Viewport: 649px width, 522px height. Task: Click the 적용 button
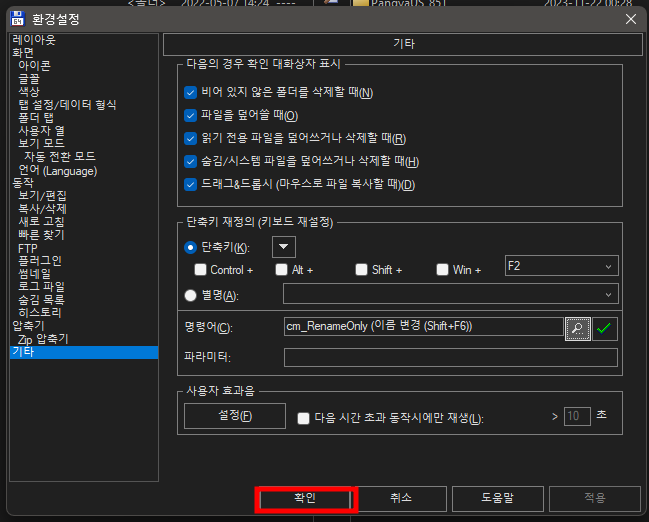point(594,498)
